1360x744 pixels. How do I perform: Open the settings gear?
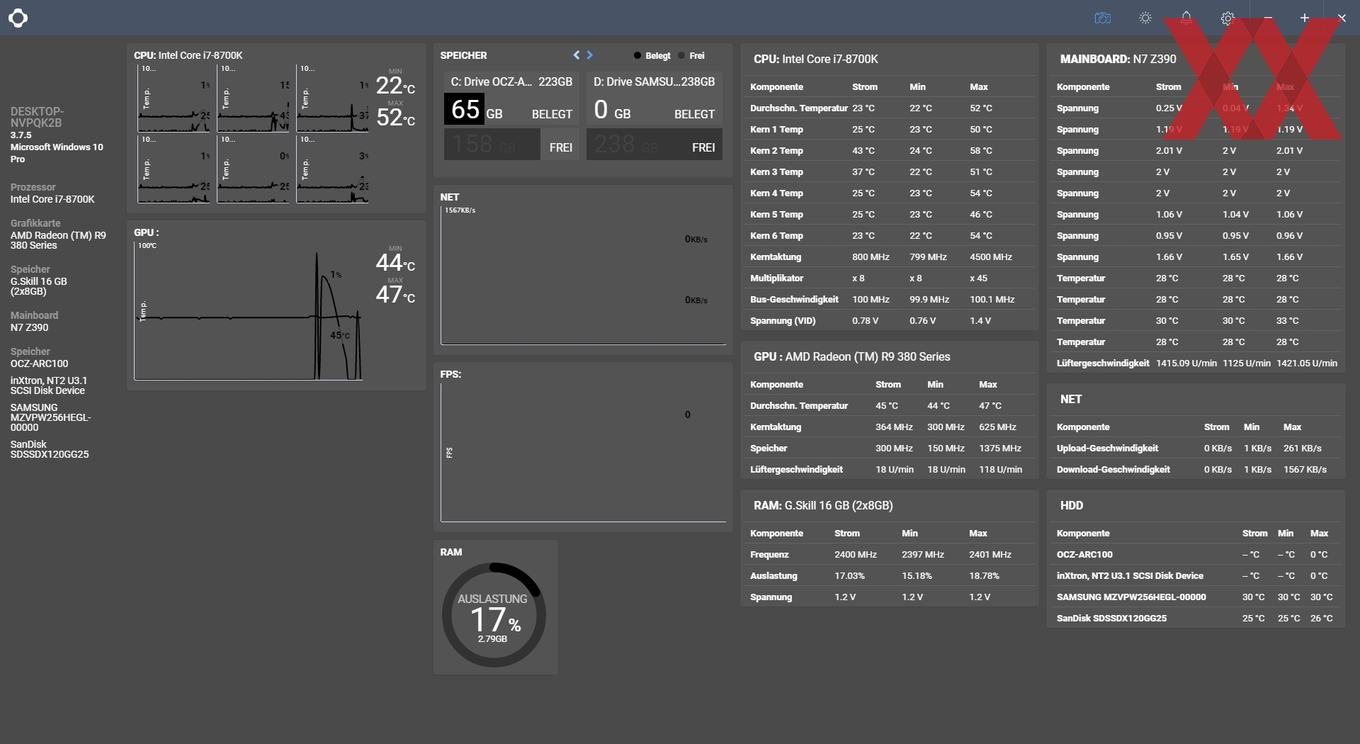tap(1227, 18)
